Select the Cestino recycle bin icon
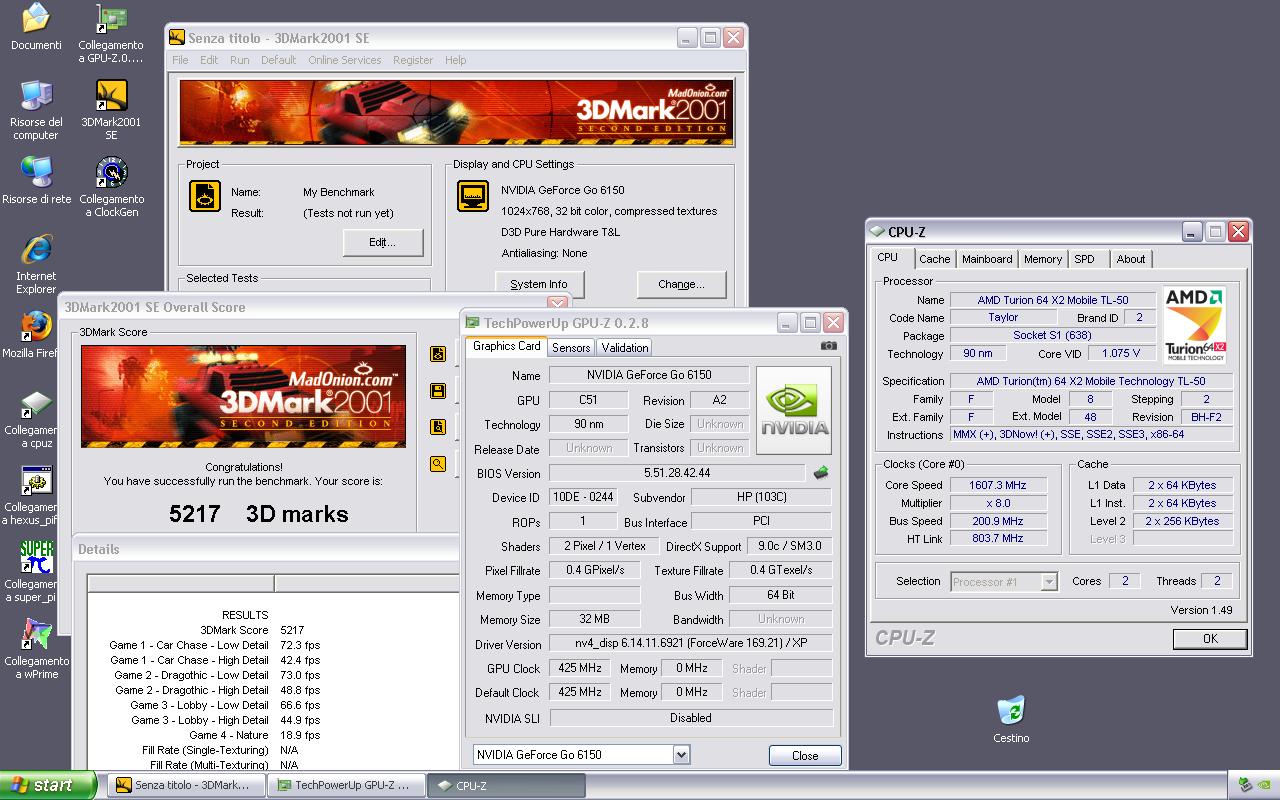Image resolution: width=1280 pixels, height=800 pixels. [1011, 720]
